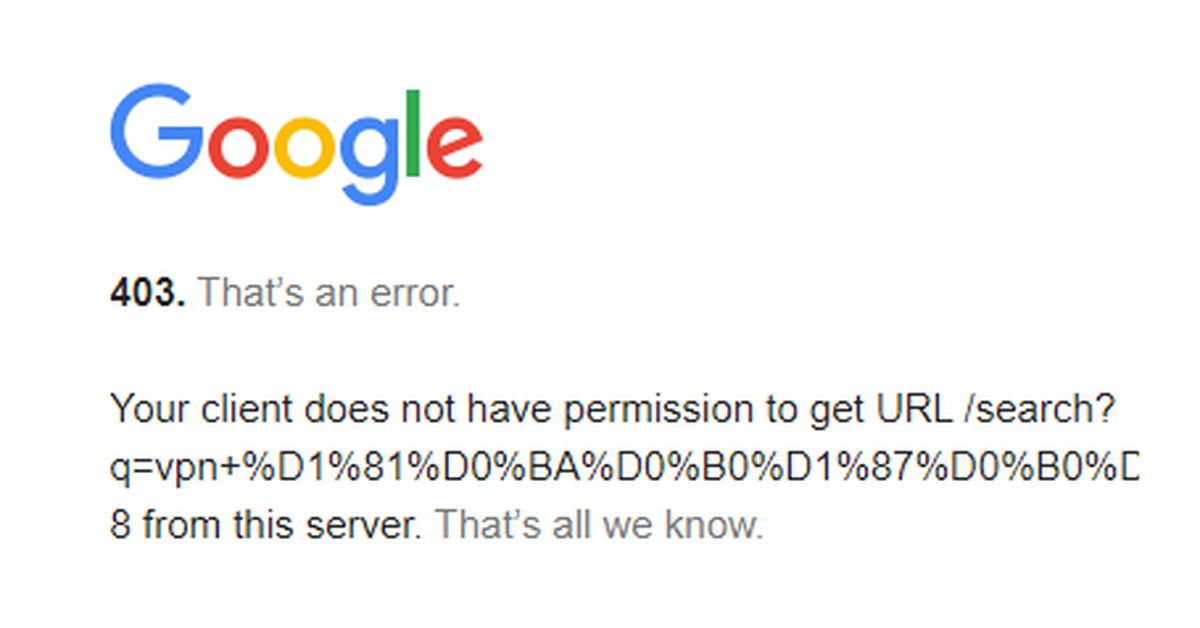Screen dimensions: 1200x628
Task: Click the digit 8 starting the last line
Action: click(120, 524)
